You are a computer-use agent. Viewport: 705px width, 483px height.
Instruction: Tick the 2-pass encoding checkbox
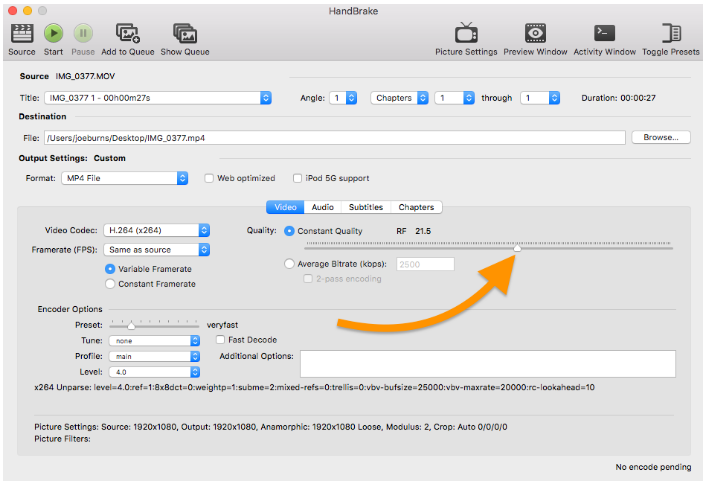[x=308, y=279]
